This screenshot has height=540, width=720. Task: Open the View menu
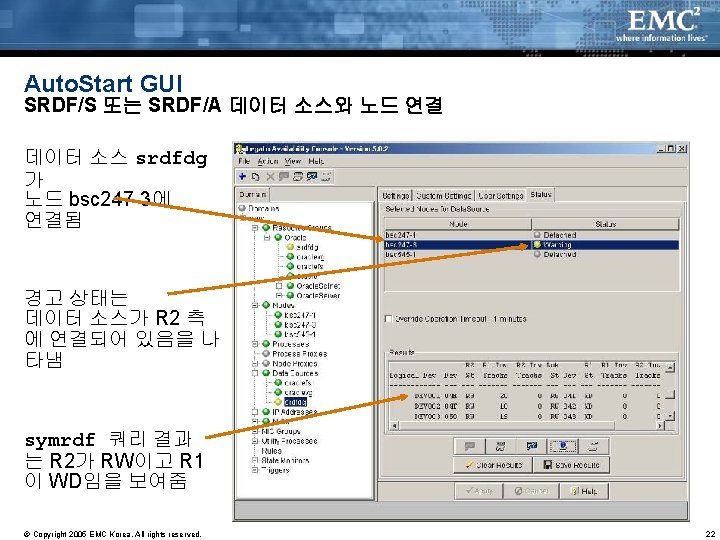point(292,161)
